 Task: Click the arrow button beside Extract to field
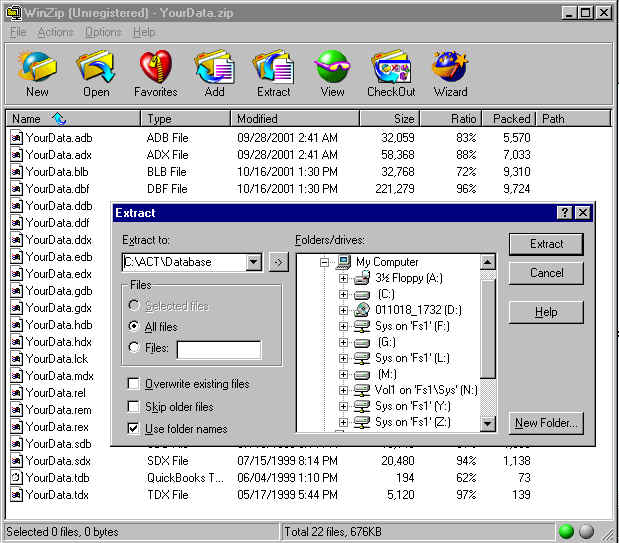[279, 262]
